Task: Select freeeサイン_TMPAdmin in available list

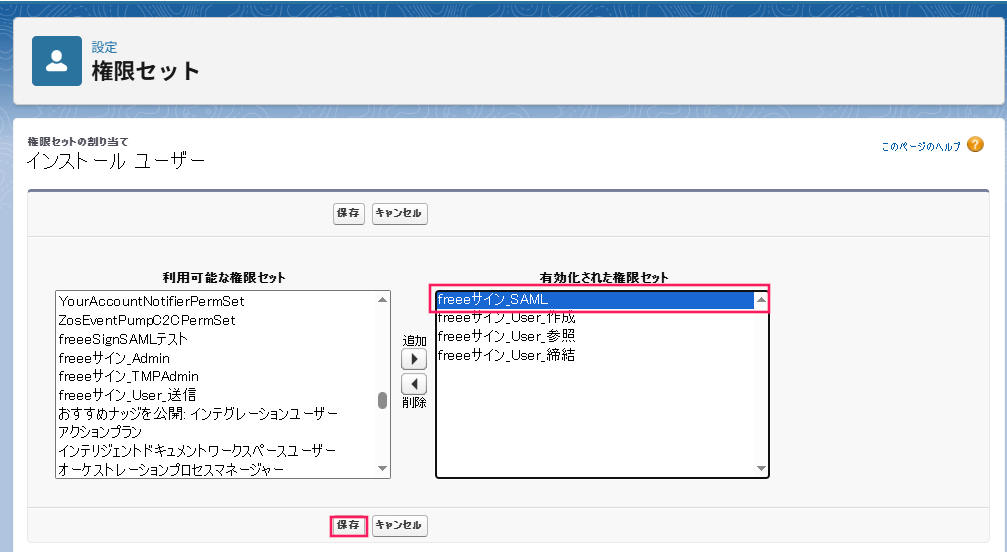Action: click(x=216, y=376)
